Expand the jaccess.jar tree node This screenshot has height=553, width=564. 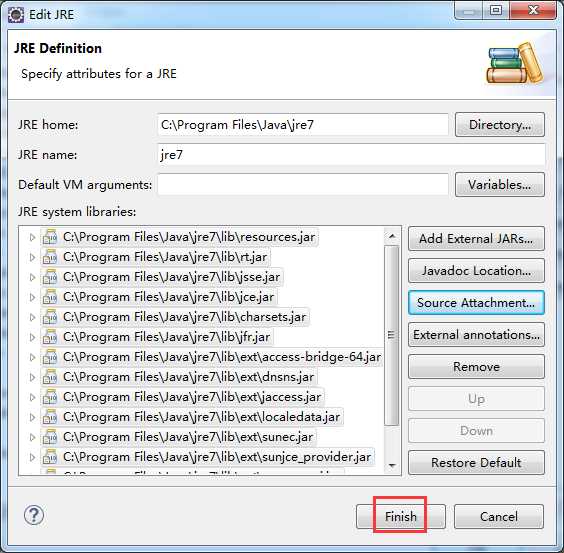tap(32, 397)
